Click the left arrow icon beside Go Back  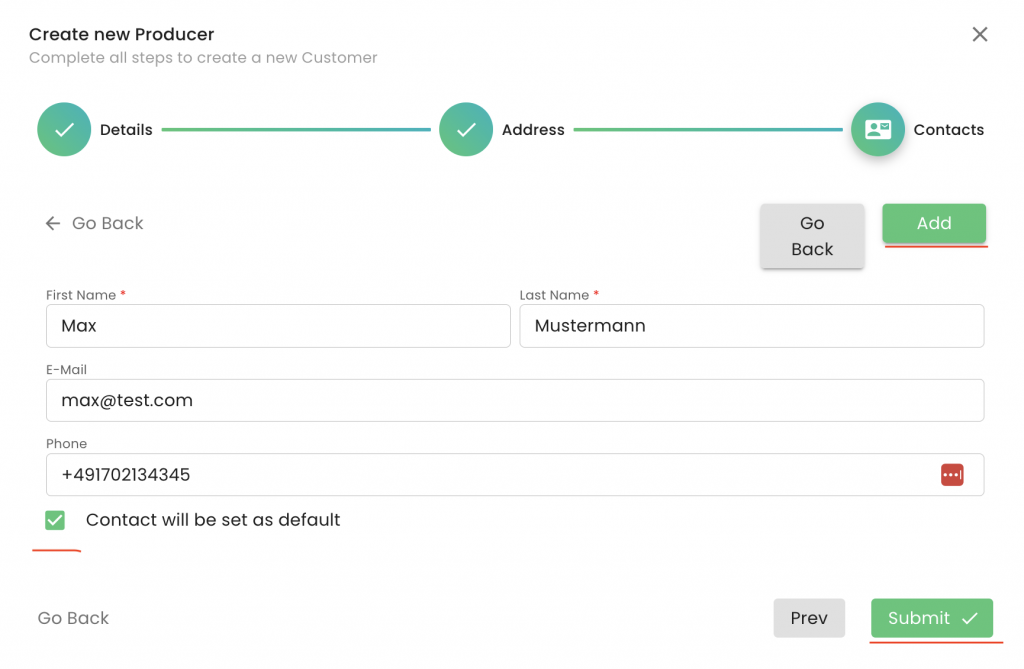53,224
